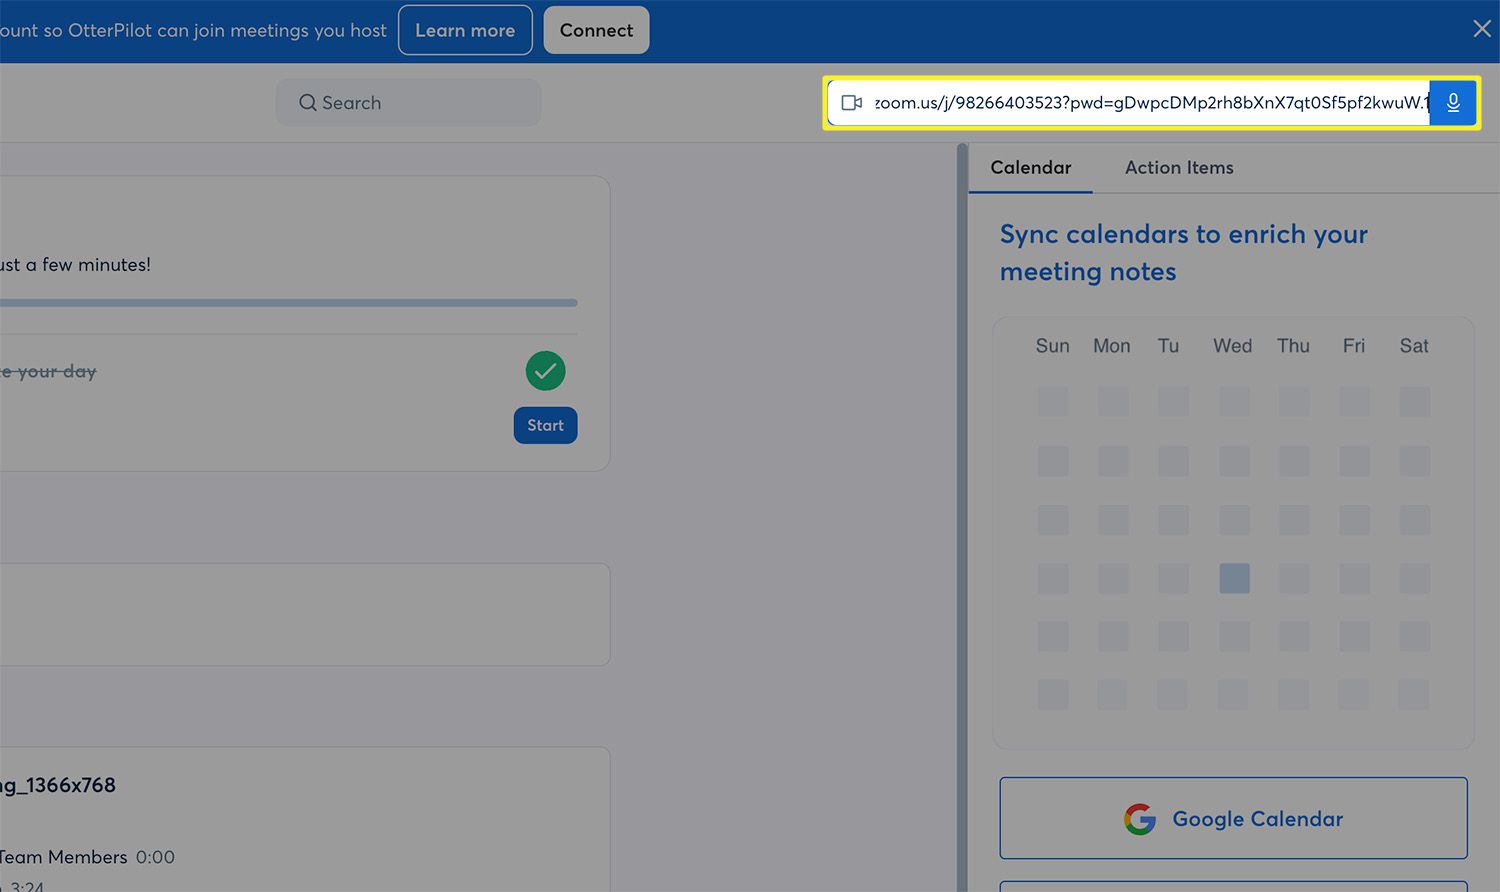1500x892 pixels.
Task: Click the blue Start button
Action: (545, 425)
